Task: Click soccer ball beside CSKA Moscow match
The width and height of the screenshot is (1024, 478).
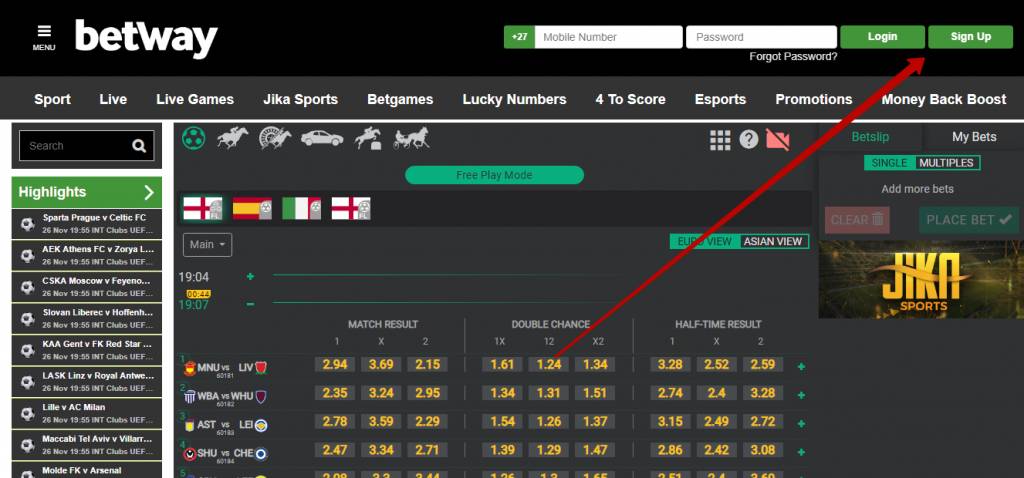Action: coord(27,287)
